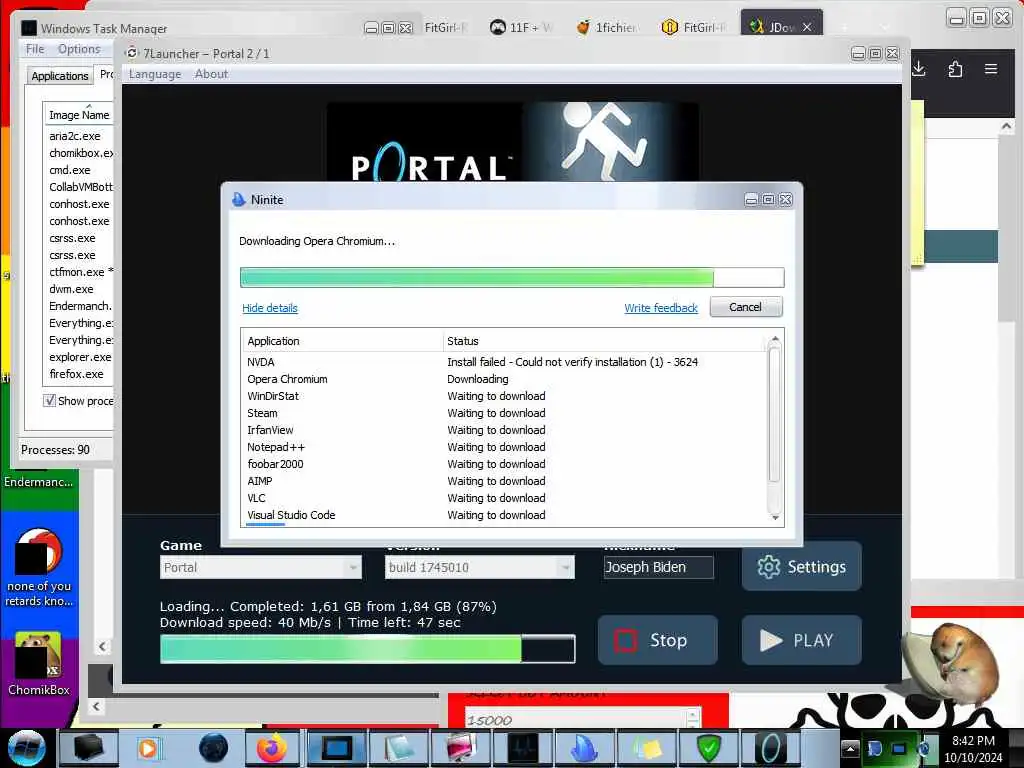The image size is (1024, 768).
Task: Click 7Launcher download progress bar
Action: click(x=368, y=649)
